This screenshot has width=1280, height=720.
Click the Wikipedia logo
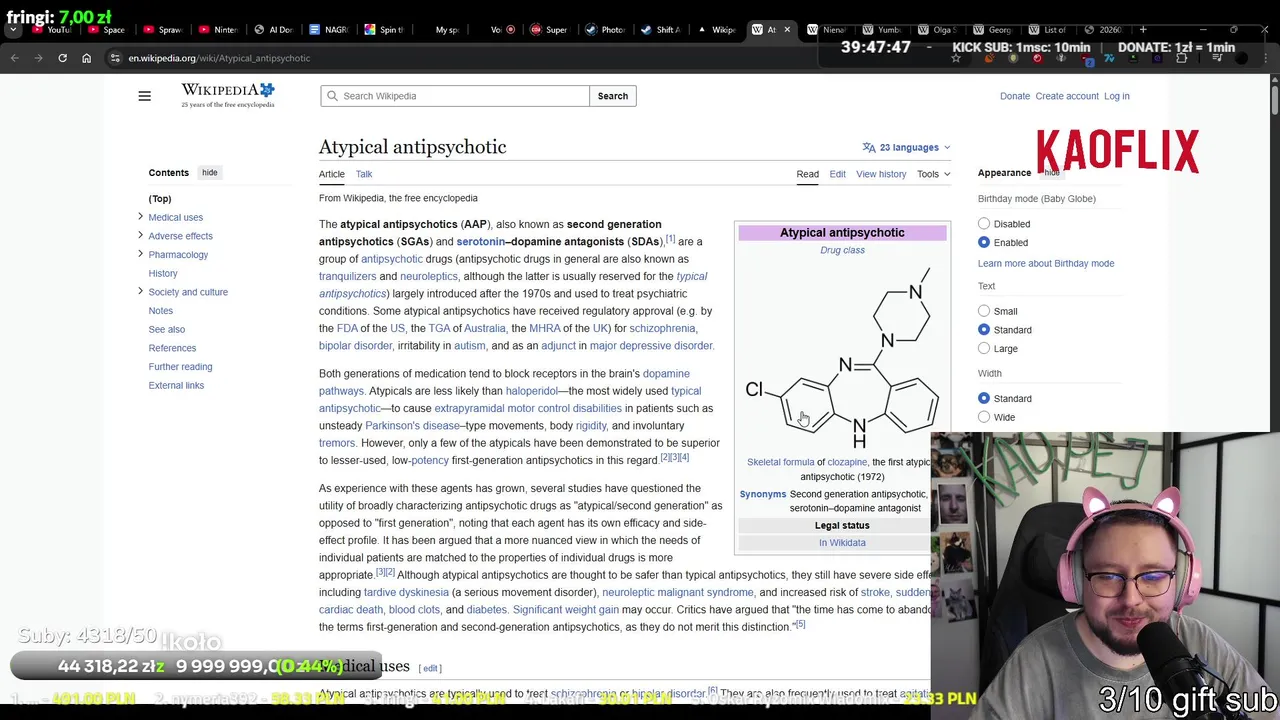227,95
